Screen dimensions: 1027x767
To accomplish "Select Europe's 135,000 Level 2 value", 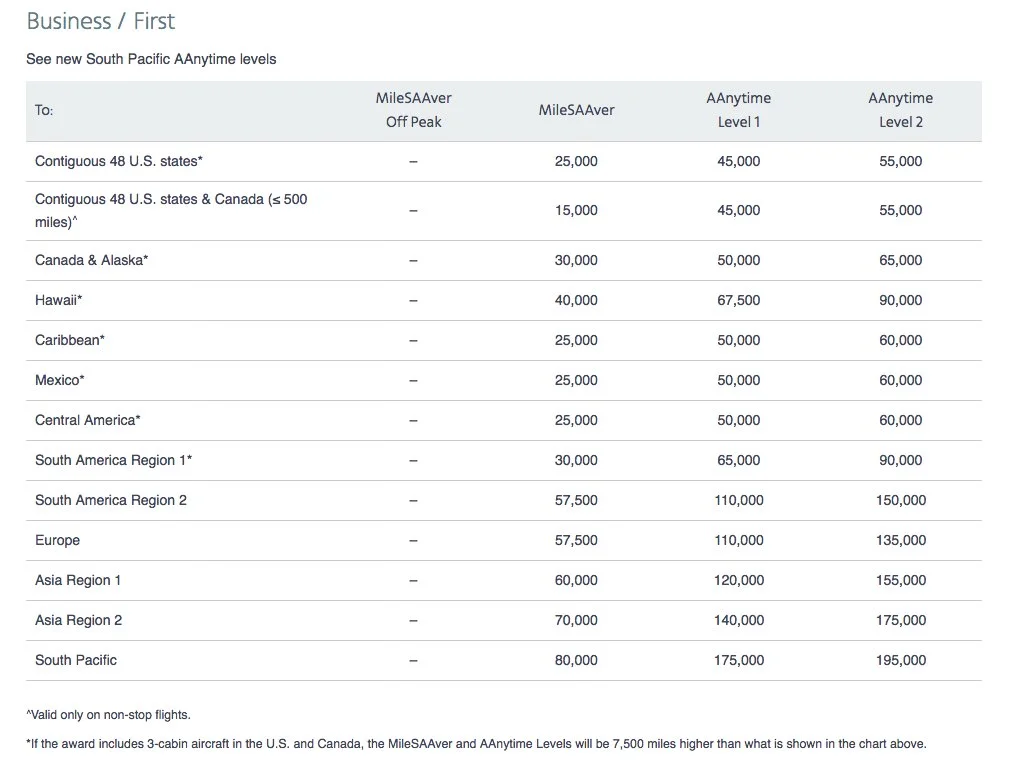I will (x=901, y=540).
